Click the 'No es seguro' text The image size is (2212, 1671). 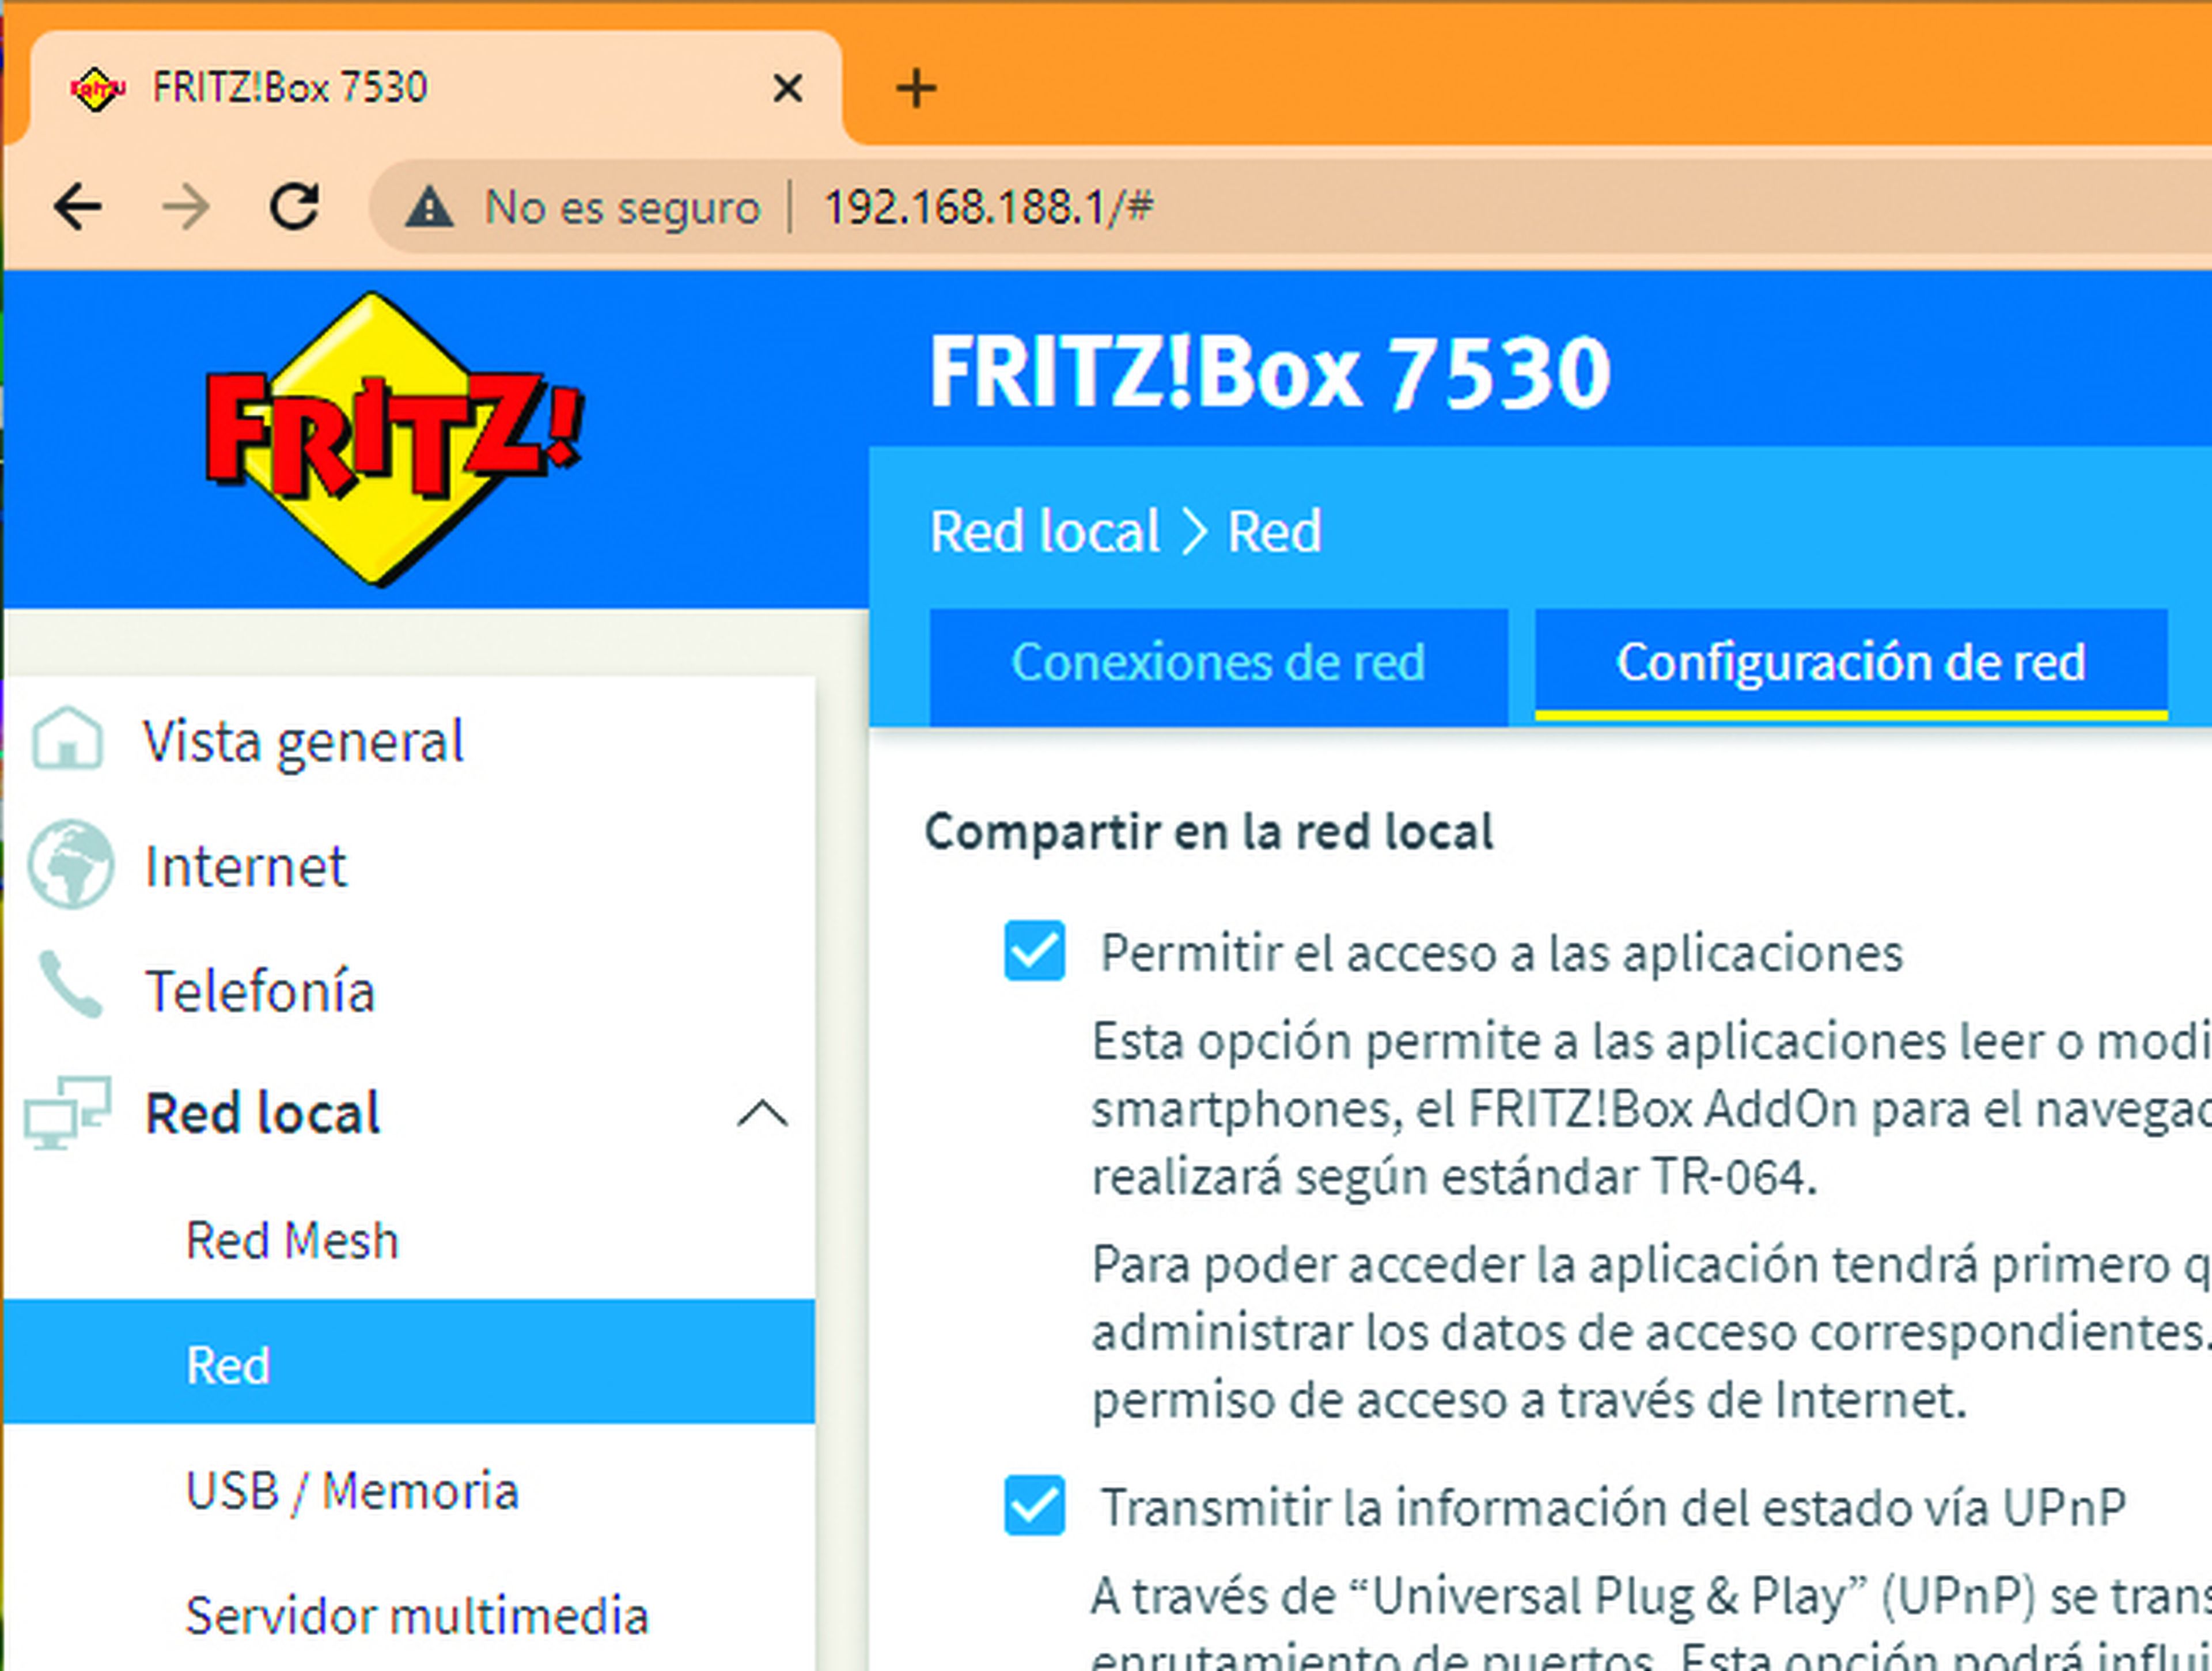(x=622, y=208)
